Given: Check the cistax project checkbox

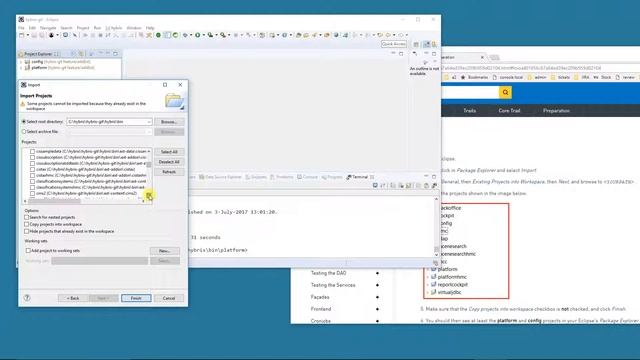Looking at the screenshot, I should 32,169.
